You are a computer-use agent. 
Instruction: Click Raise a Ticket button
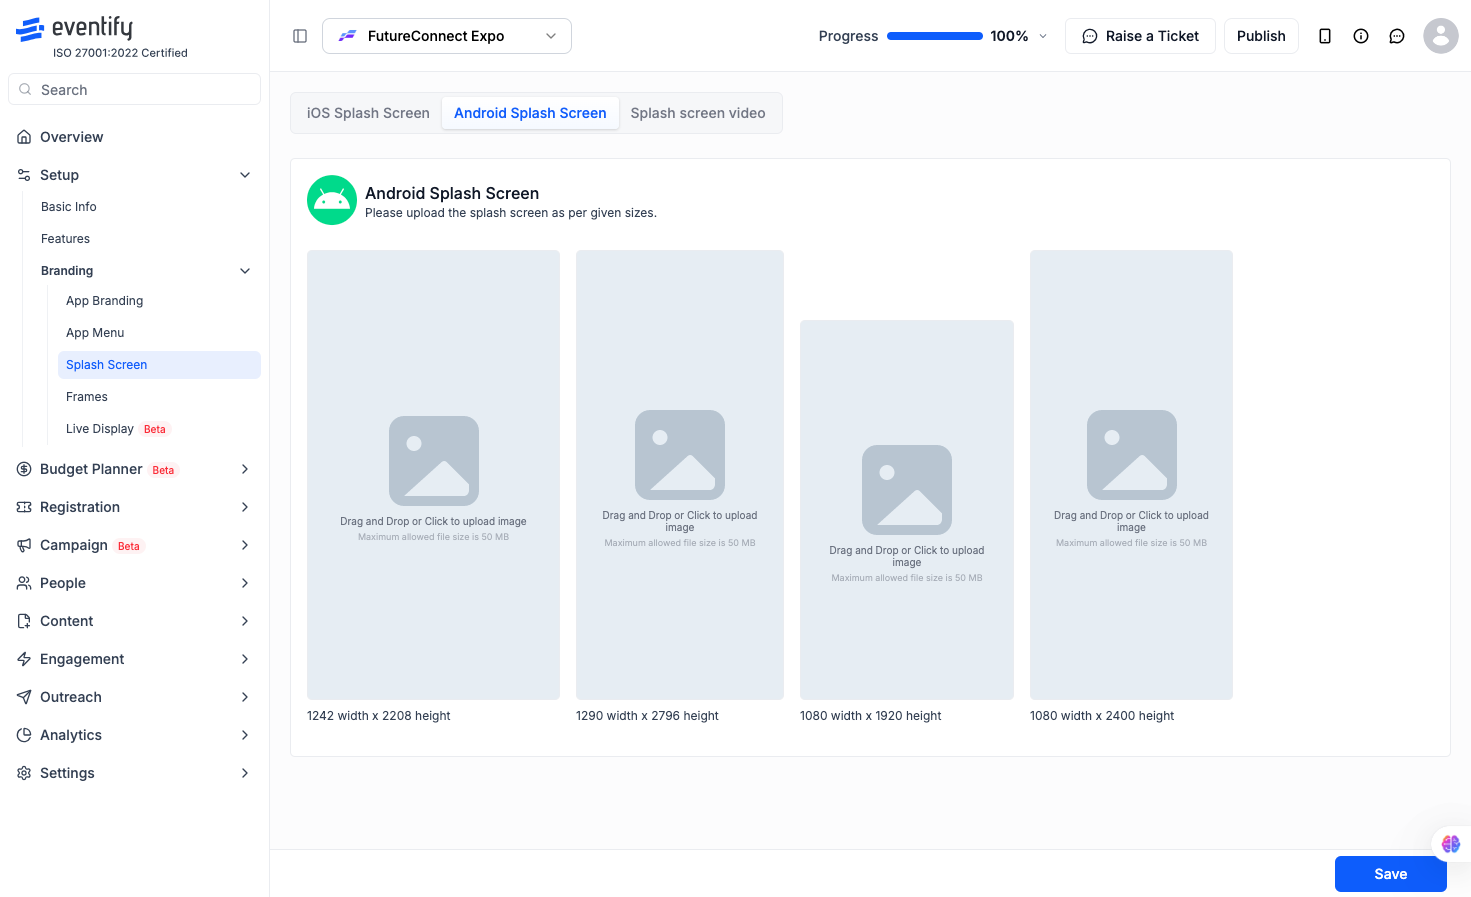tap(1140, 36)
